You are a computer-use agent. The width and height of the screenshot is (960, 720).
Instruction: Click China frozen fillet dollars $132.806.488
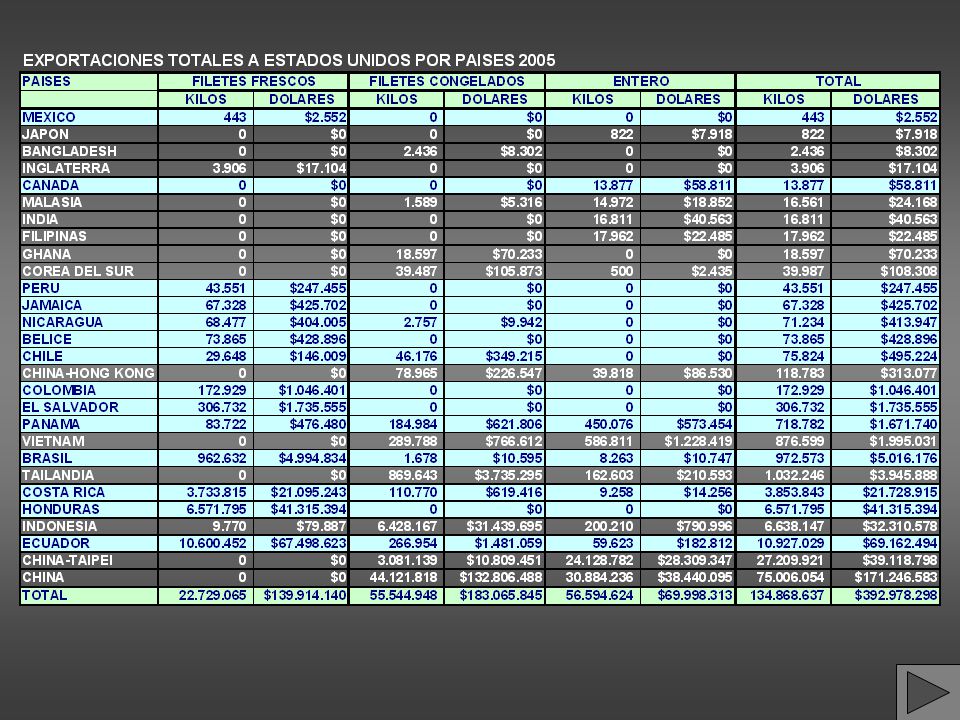pos(501,577)
